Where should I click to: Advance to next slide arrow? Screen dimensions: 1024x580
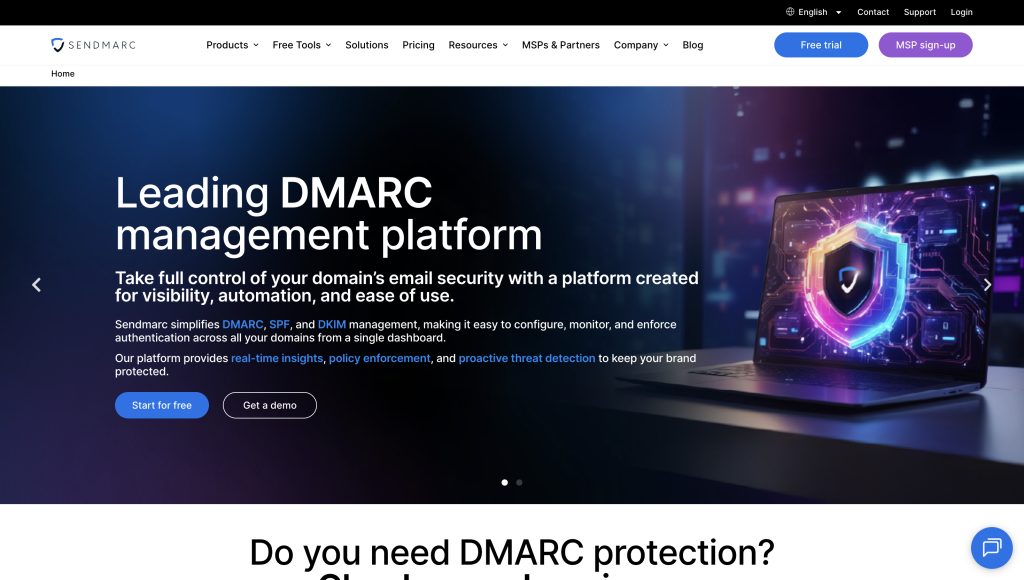987,285
